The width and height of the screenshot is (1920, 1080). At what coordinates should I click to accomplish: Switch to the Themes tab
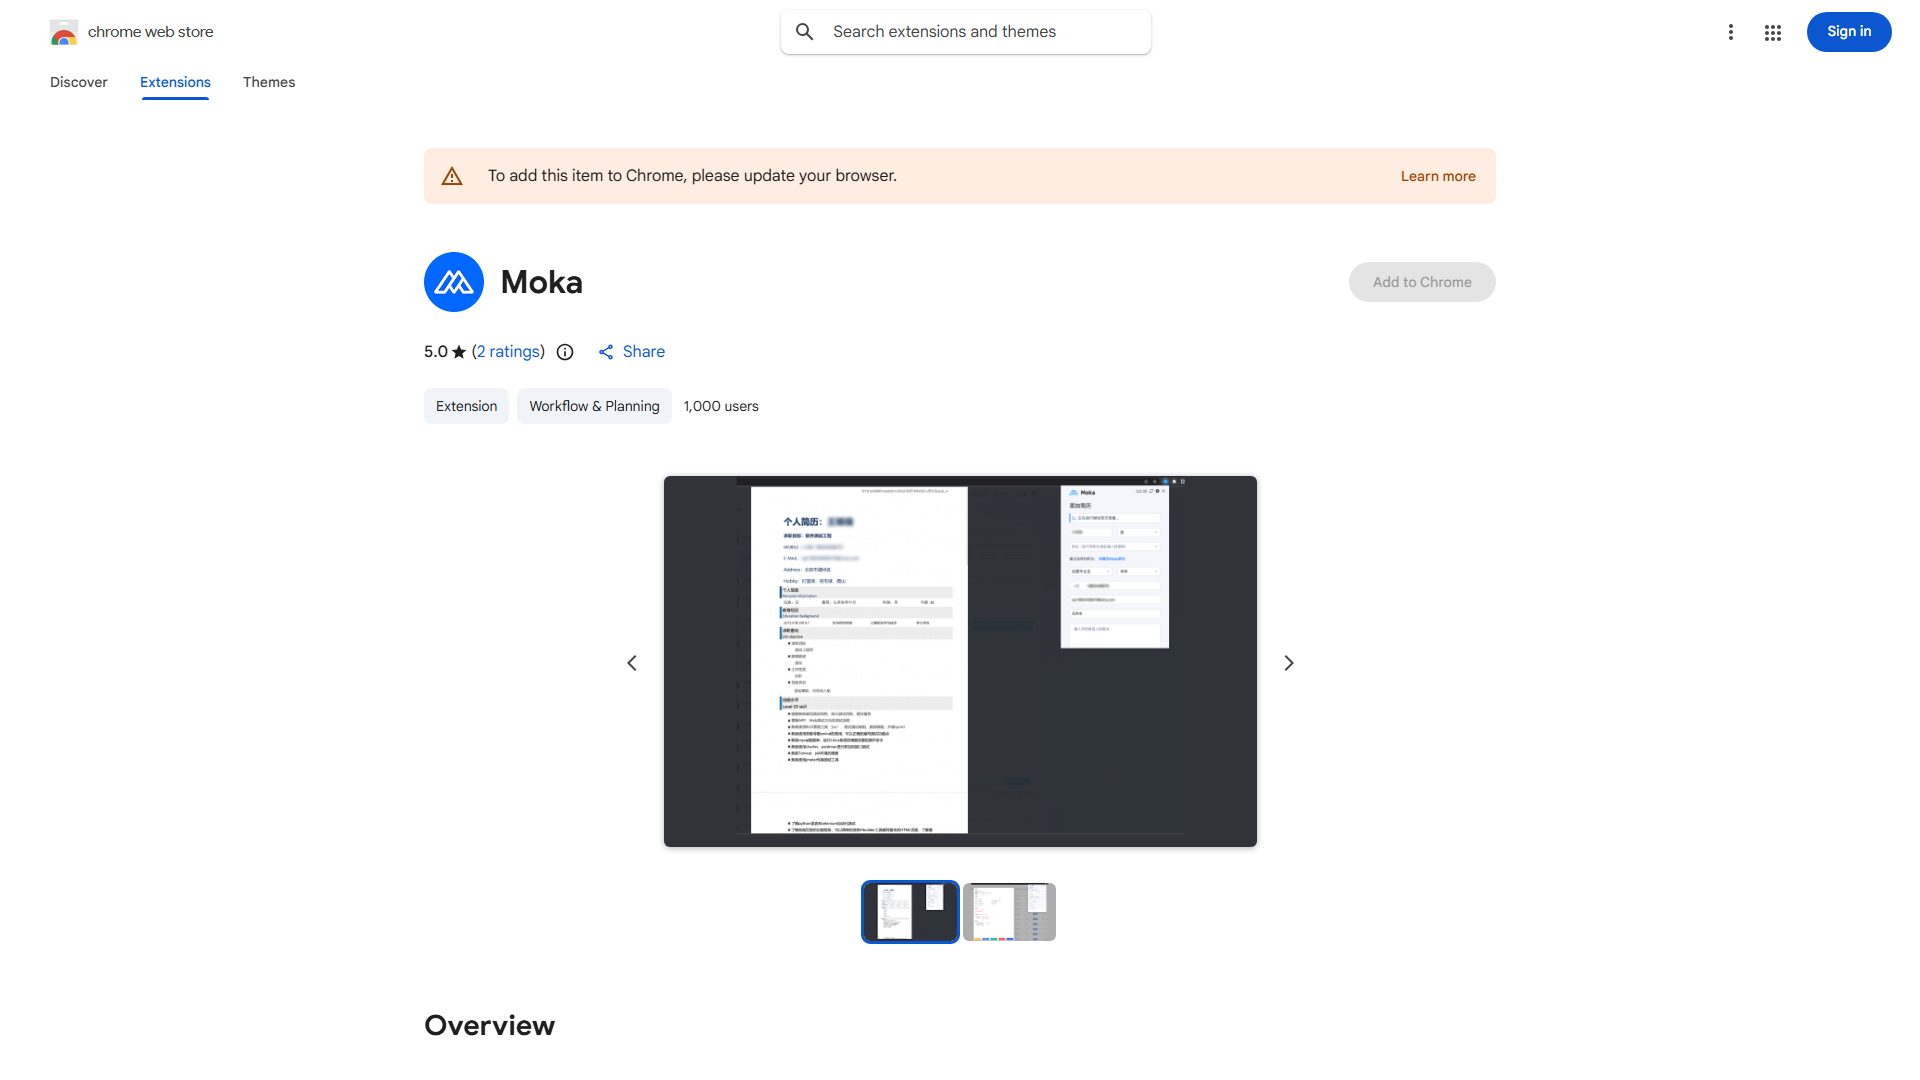coord(269,82)
